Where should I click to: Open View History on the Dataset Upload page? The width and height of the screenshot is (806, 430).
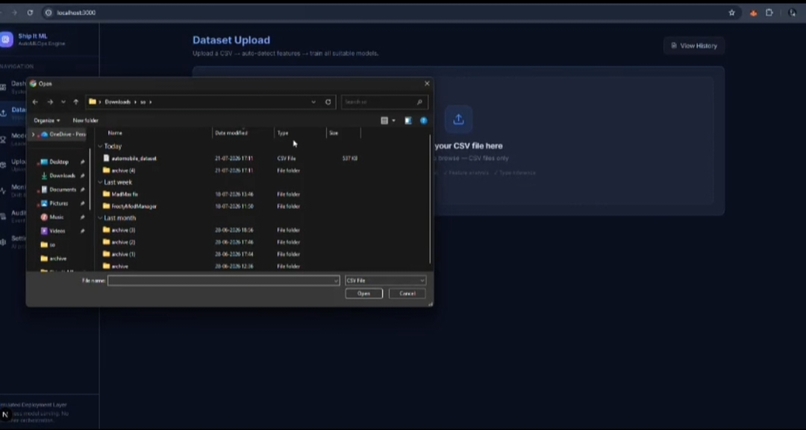(694, 46)
